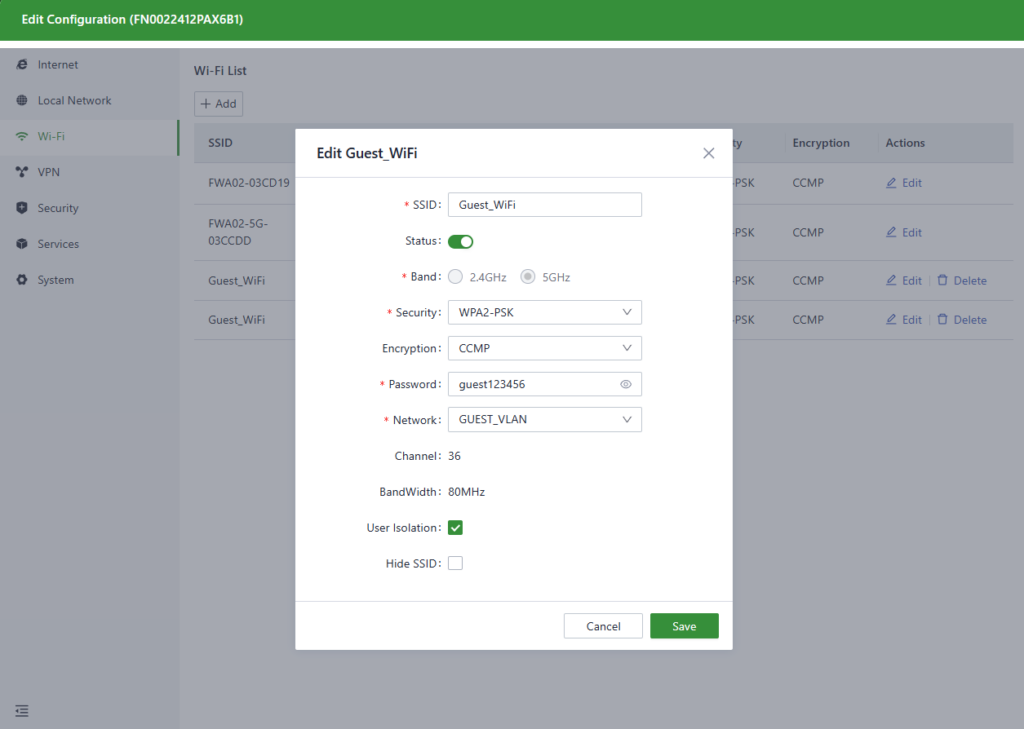Image resolution: width=1024 pixels, height=729 pixels.
Task: Click the Services cube icon
Action: 22,244
